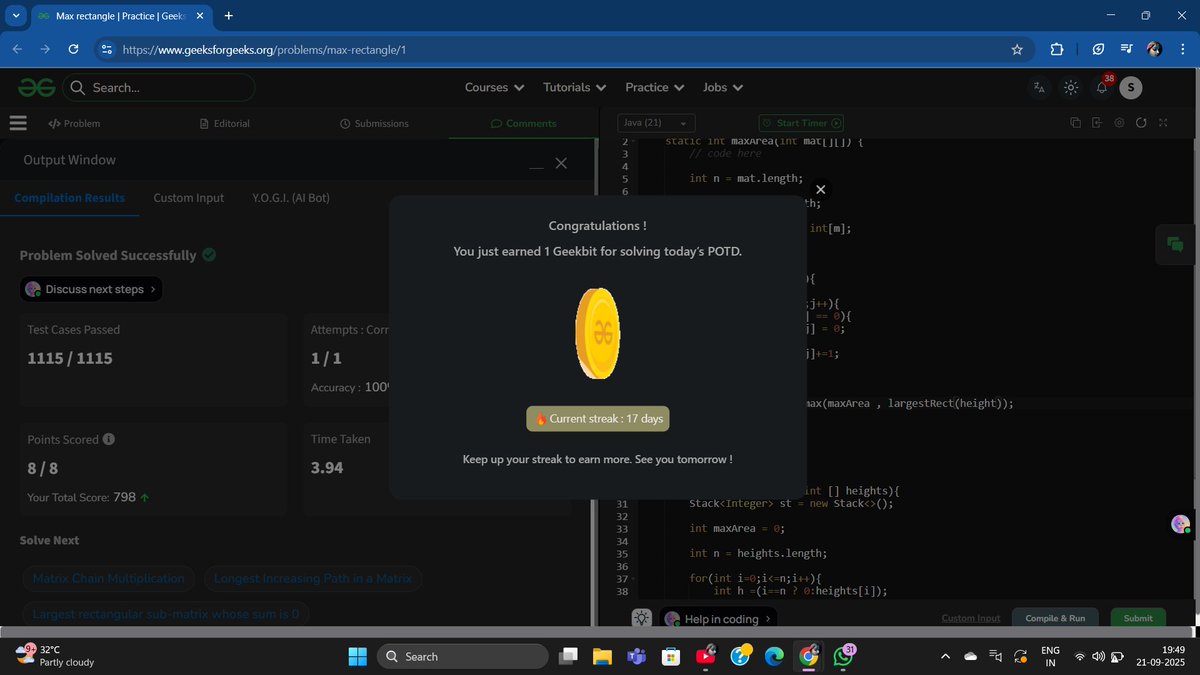
Task: Open editor settings gear icon
Action: tap(1119, 123)
